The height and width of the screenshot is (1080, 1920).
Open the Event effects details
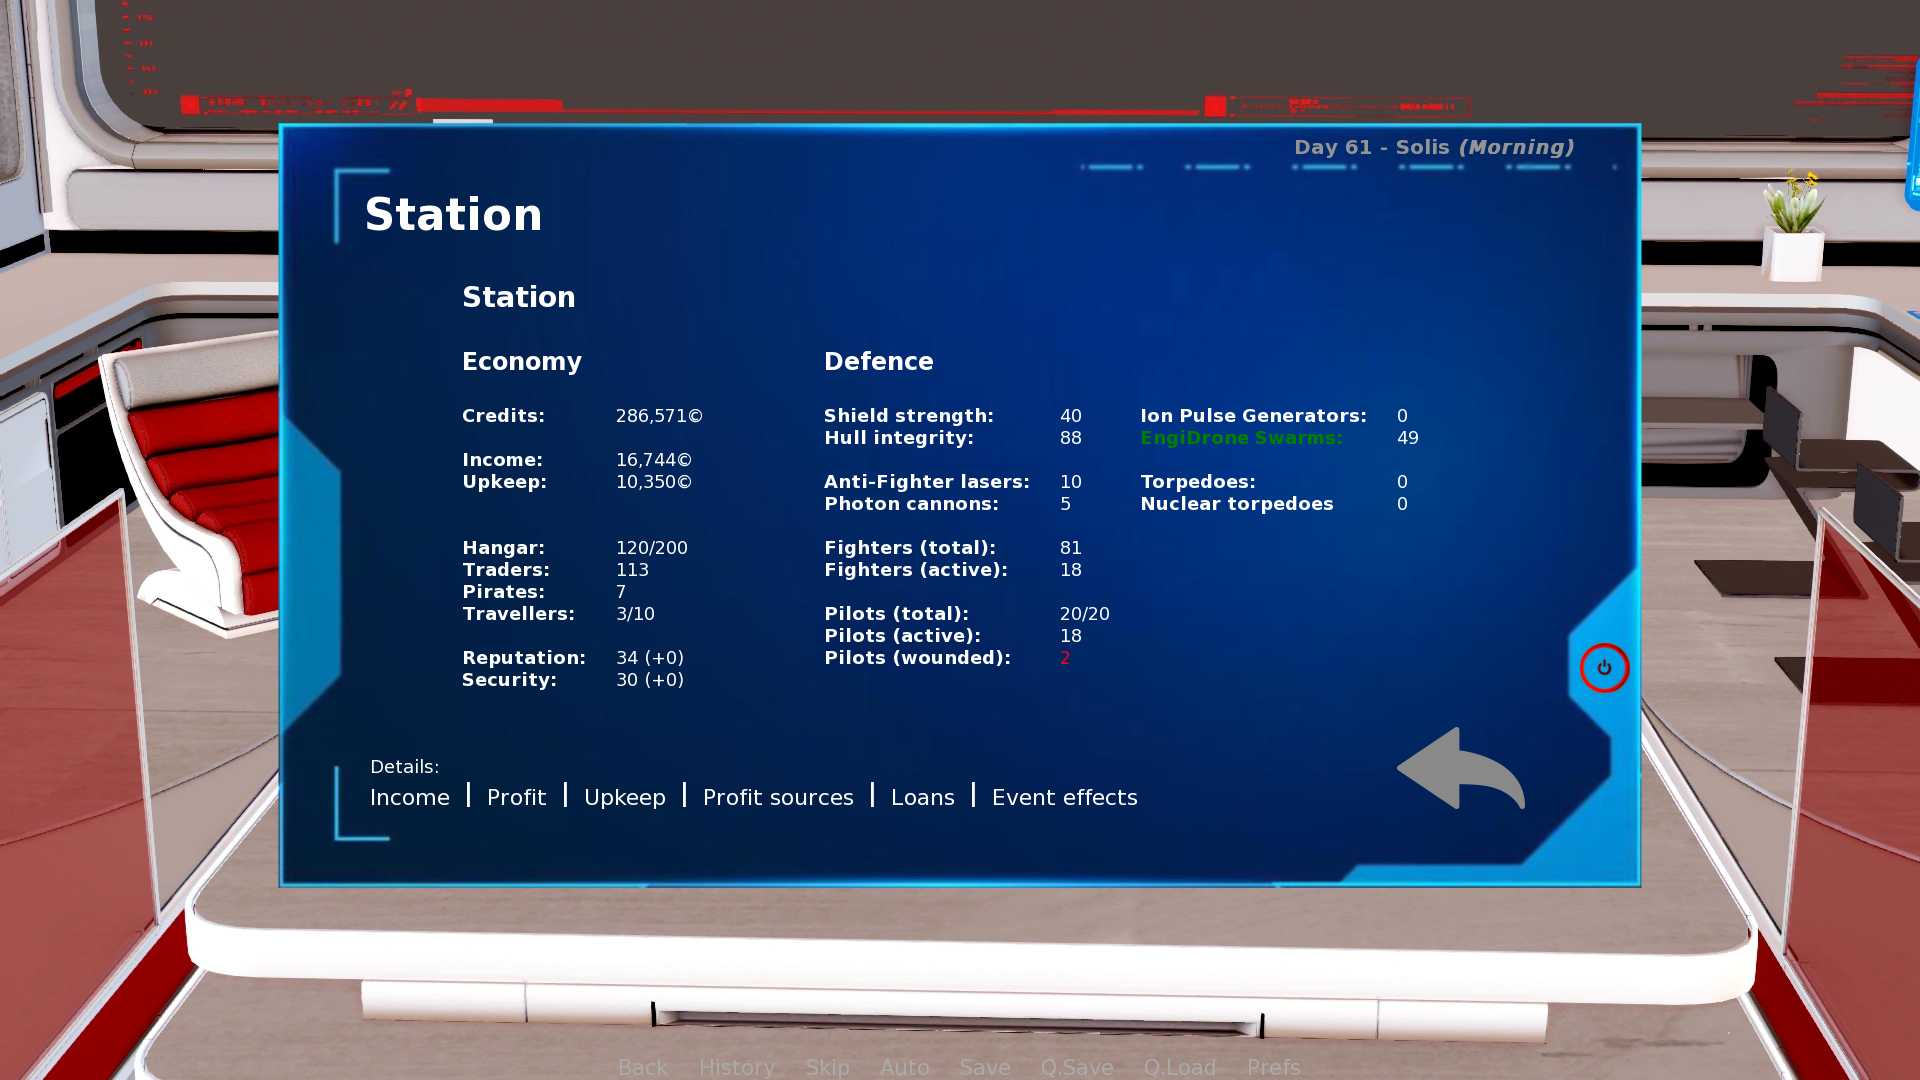click(x=1064, y=796)
